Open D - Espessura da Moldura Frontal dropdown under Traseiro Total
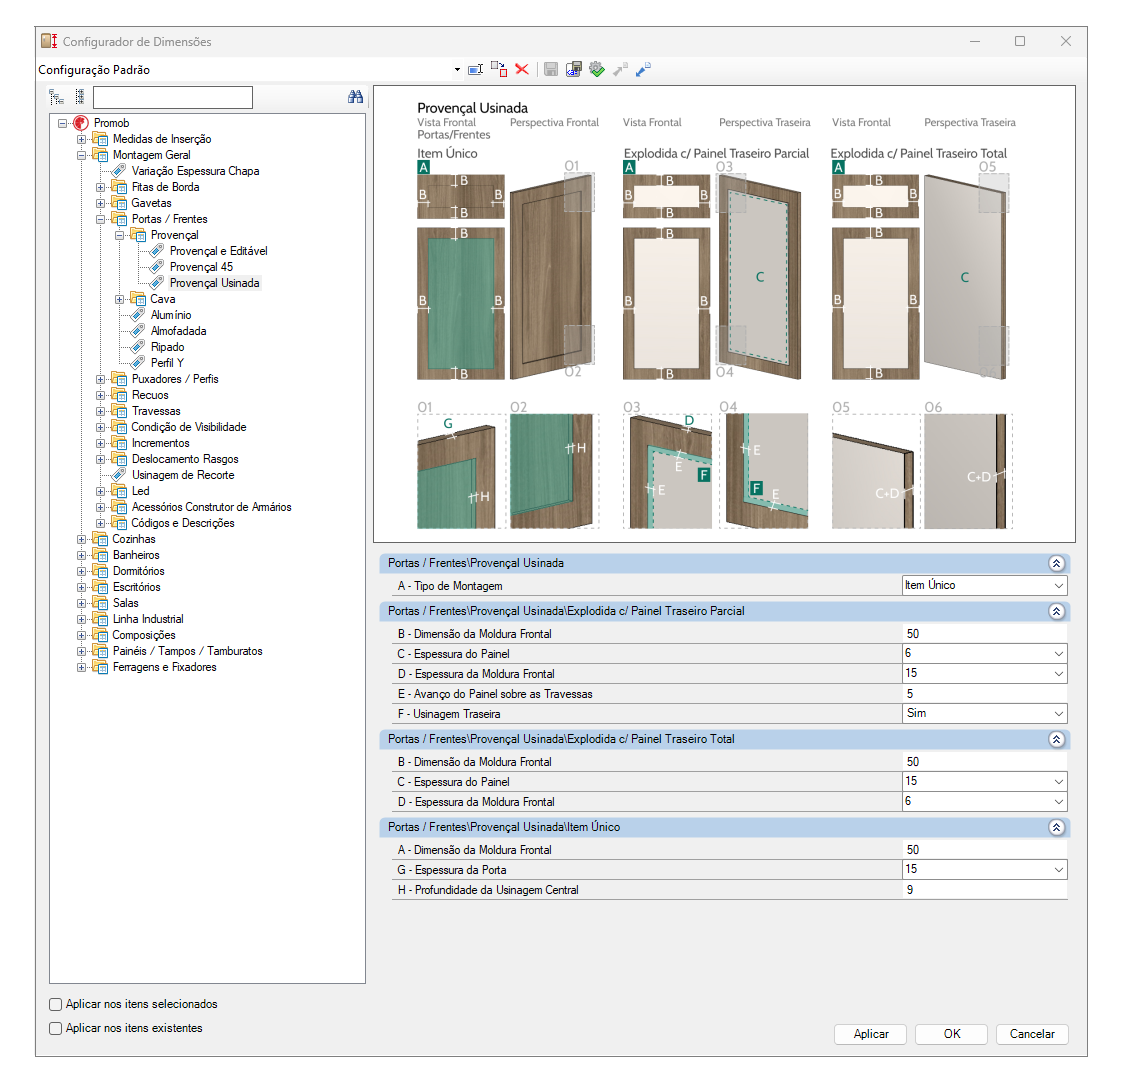The width and height of the screenshot is (1134, 1092). coord(1059,802)
